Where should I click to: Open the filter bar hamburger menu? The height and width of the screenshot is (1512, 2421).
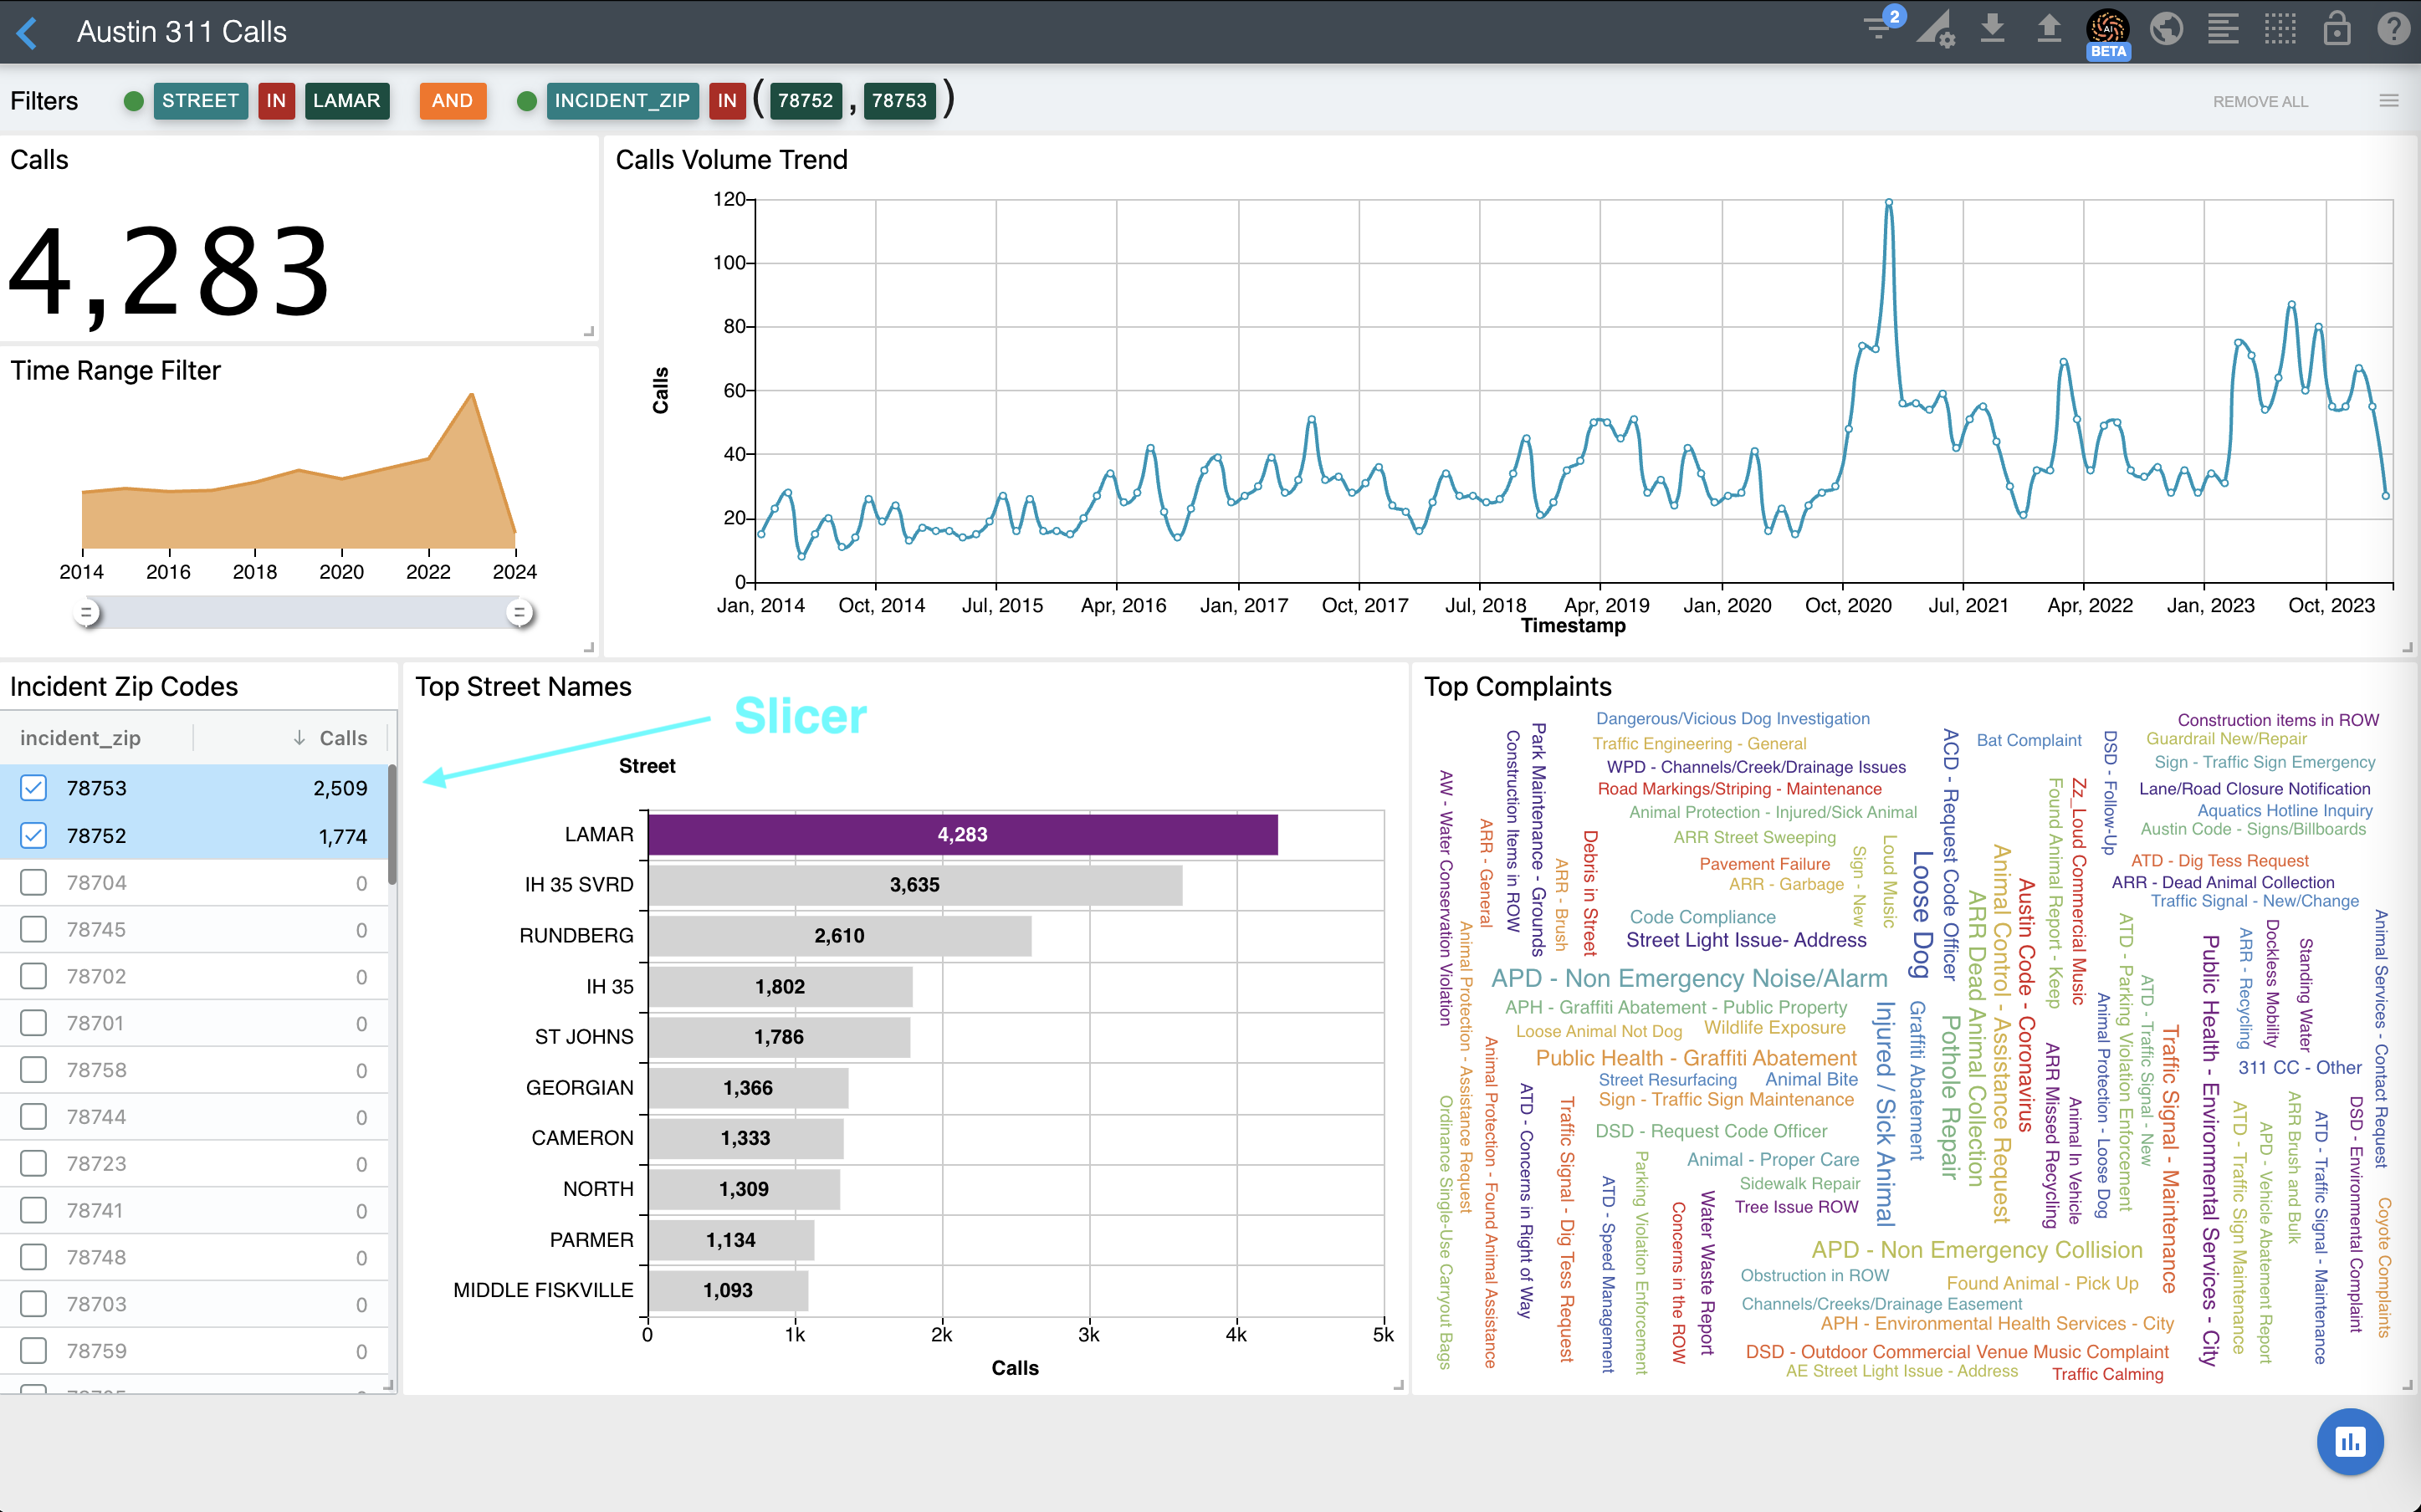pos(2388,101)
